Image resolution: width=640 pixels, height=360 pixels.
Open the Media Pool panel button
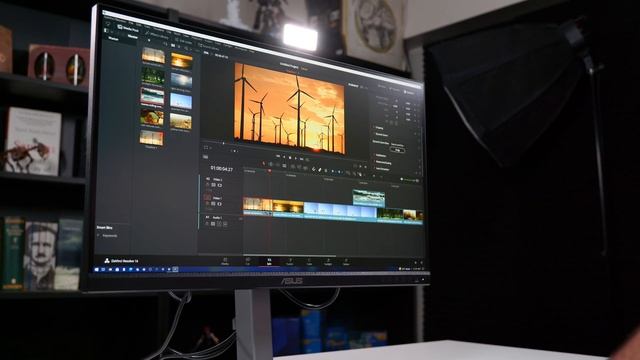click(128, 29)
